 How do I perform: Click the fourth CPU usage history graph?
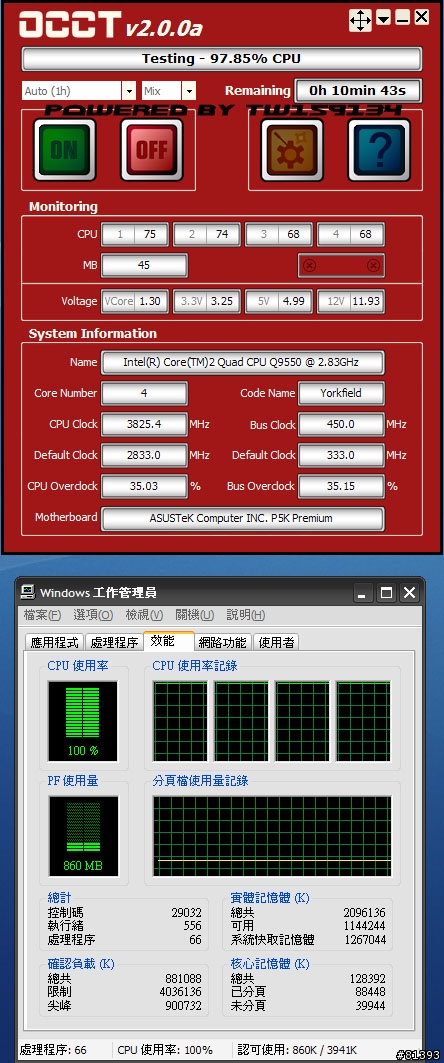point(363,721)
